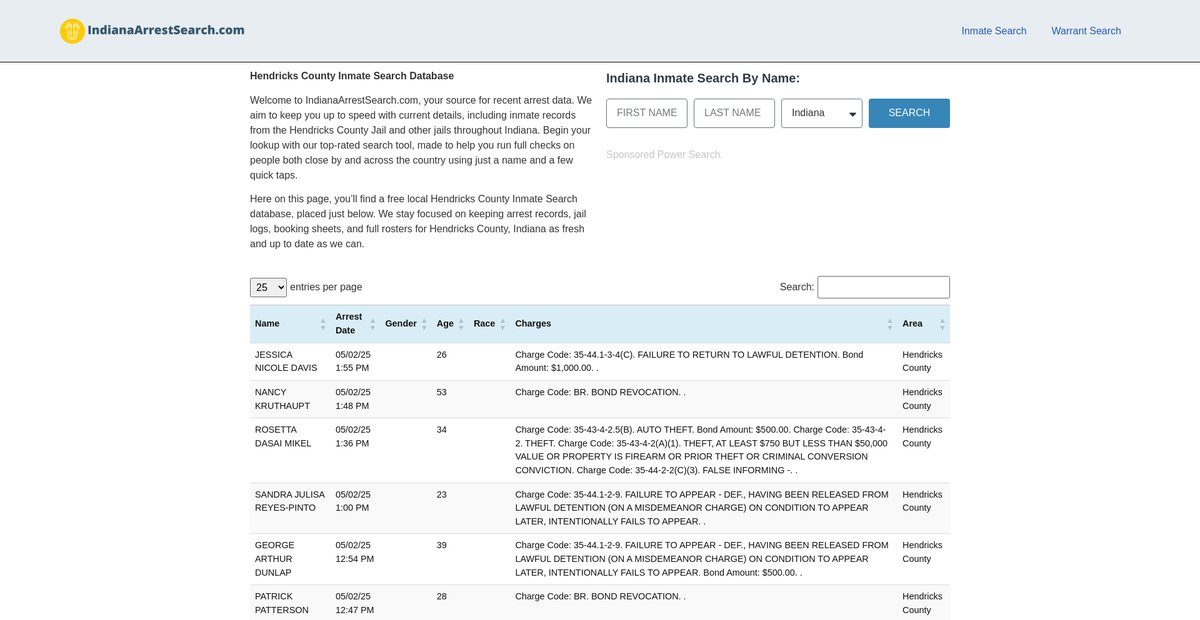
Task: Sort table by Area column arrows
Action: (x=941, y=324)
